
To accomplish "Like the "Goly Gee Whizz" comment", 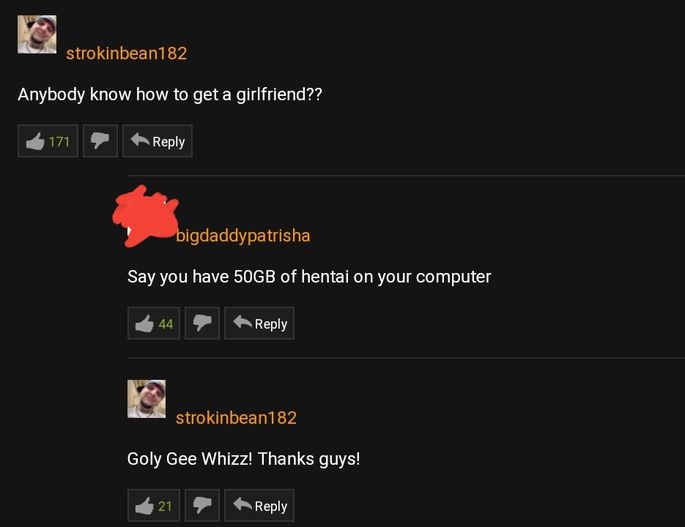I will 154,506.
